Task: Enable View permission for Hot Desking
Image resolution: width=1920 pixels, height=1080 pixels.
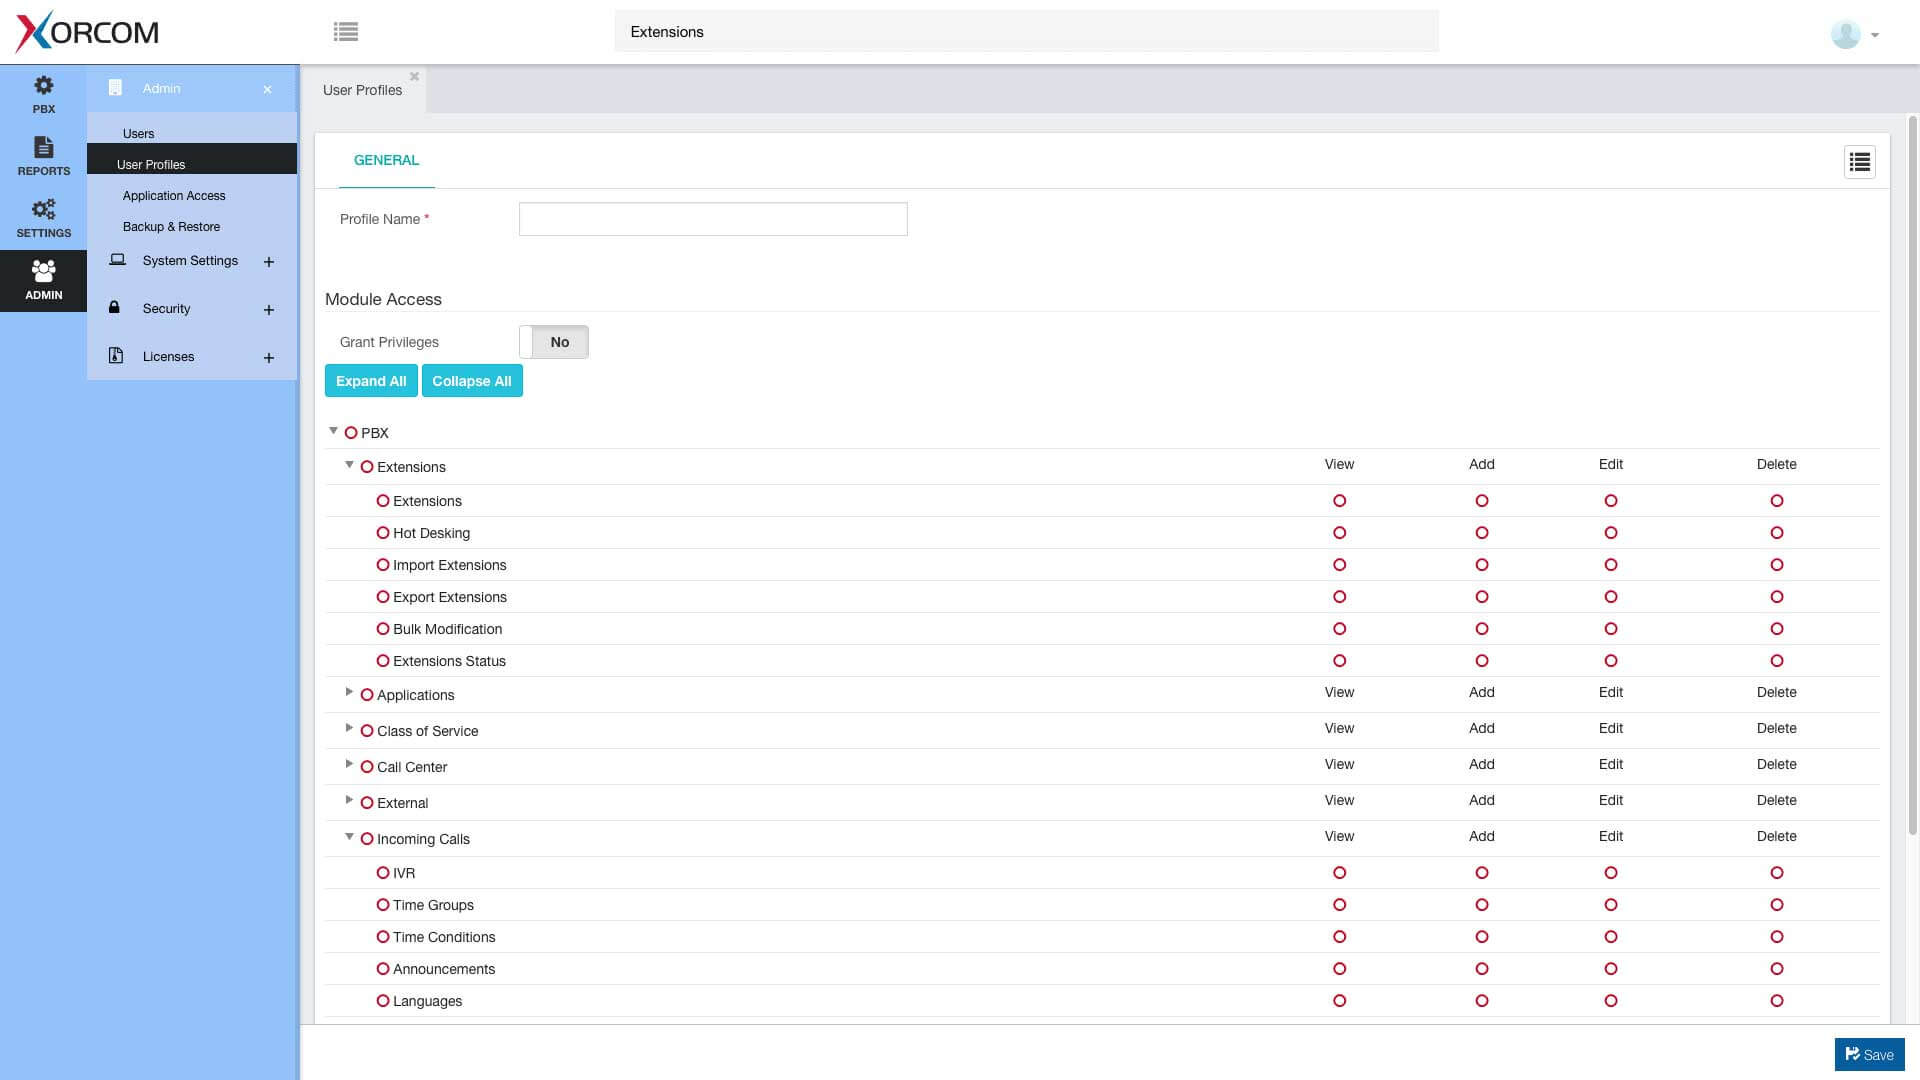Action: pyautogui.click(x=1340, y=533)
